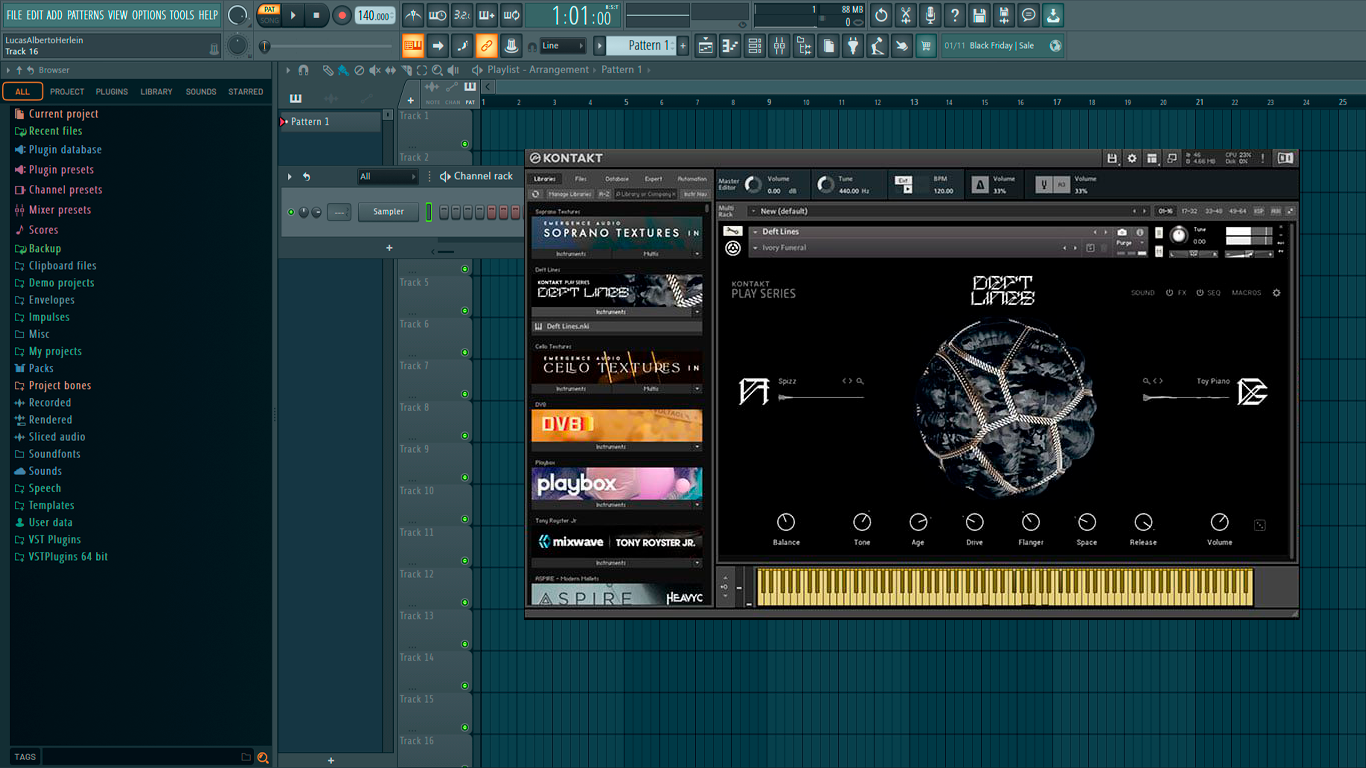Viewport: 1366px width, 768px height.
Task: Expand the Deft Lines instrument name dropdown
Action: (755, 232)
